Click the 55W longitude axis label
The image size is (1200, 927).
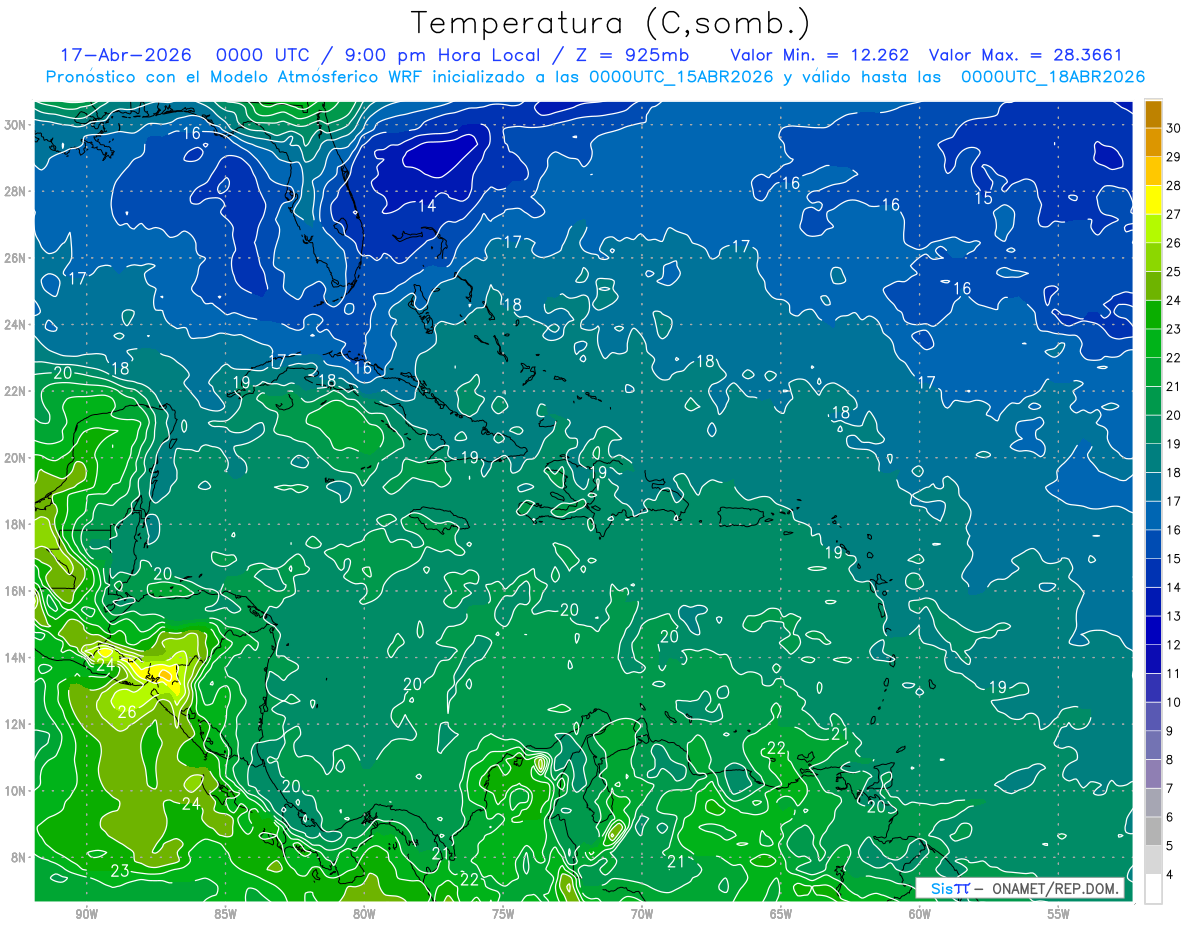coord(1059,914)
